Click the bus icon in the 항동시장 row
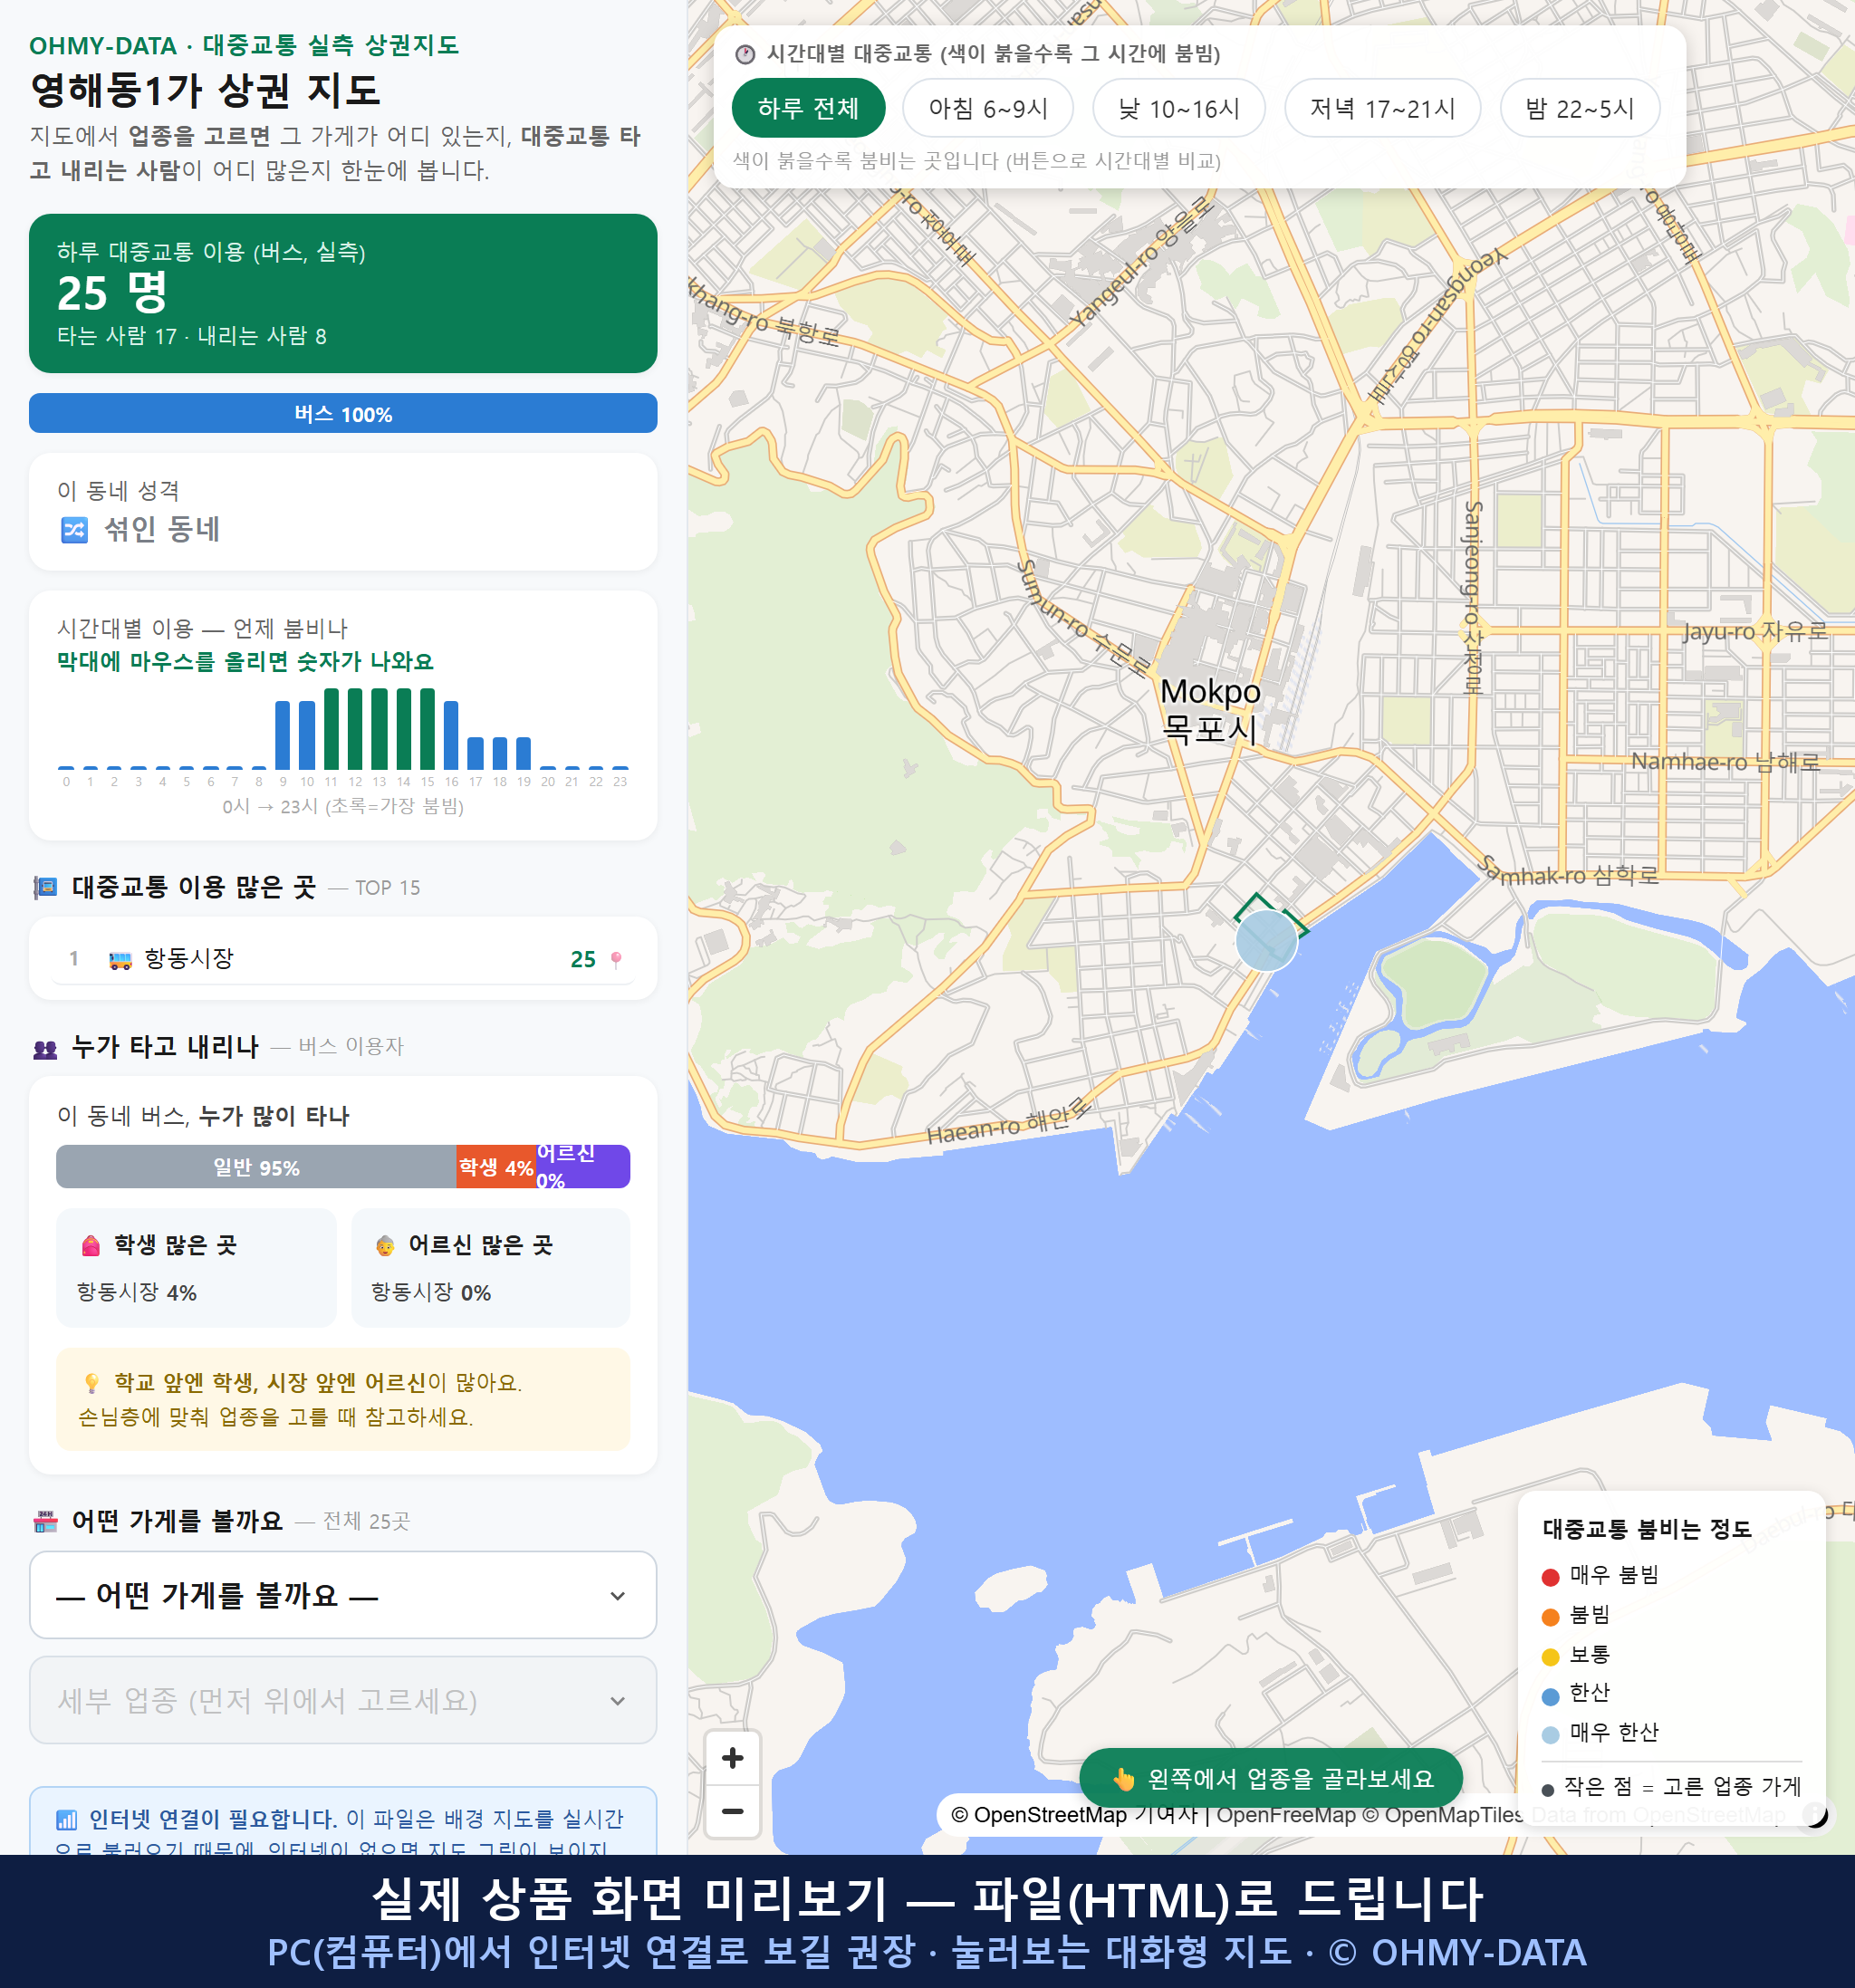 click(120, 960)
